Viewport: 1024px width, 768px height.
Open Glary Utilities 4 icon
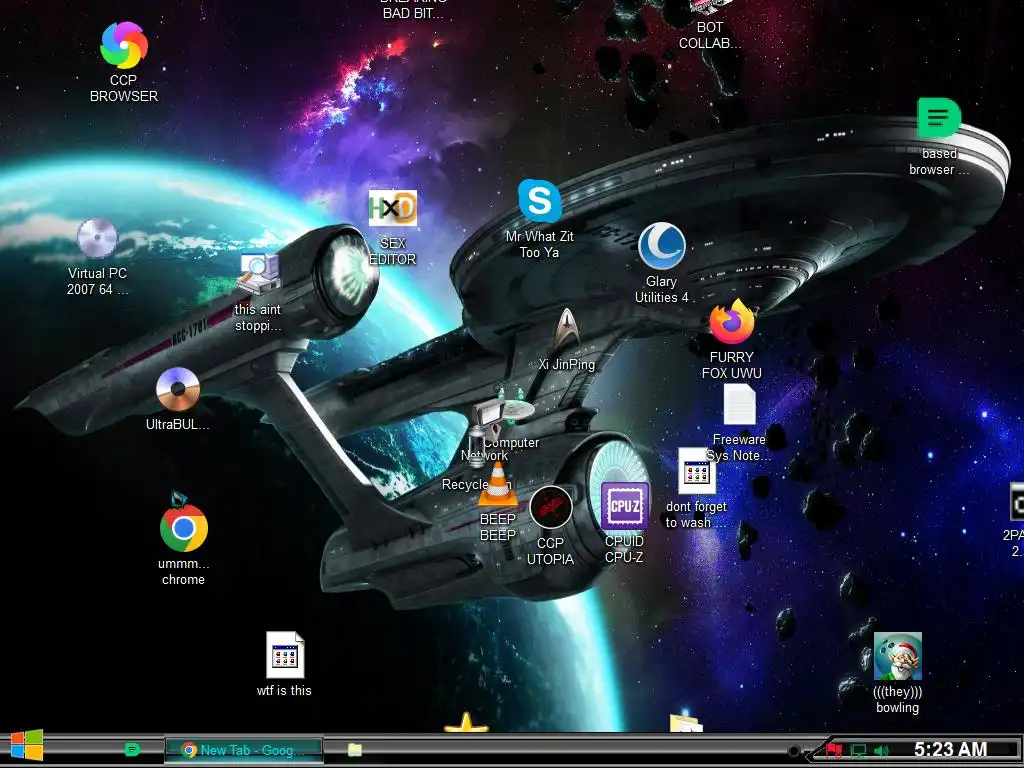coord(662,246)
